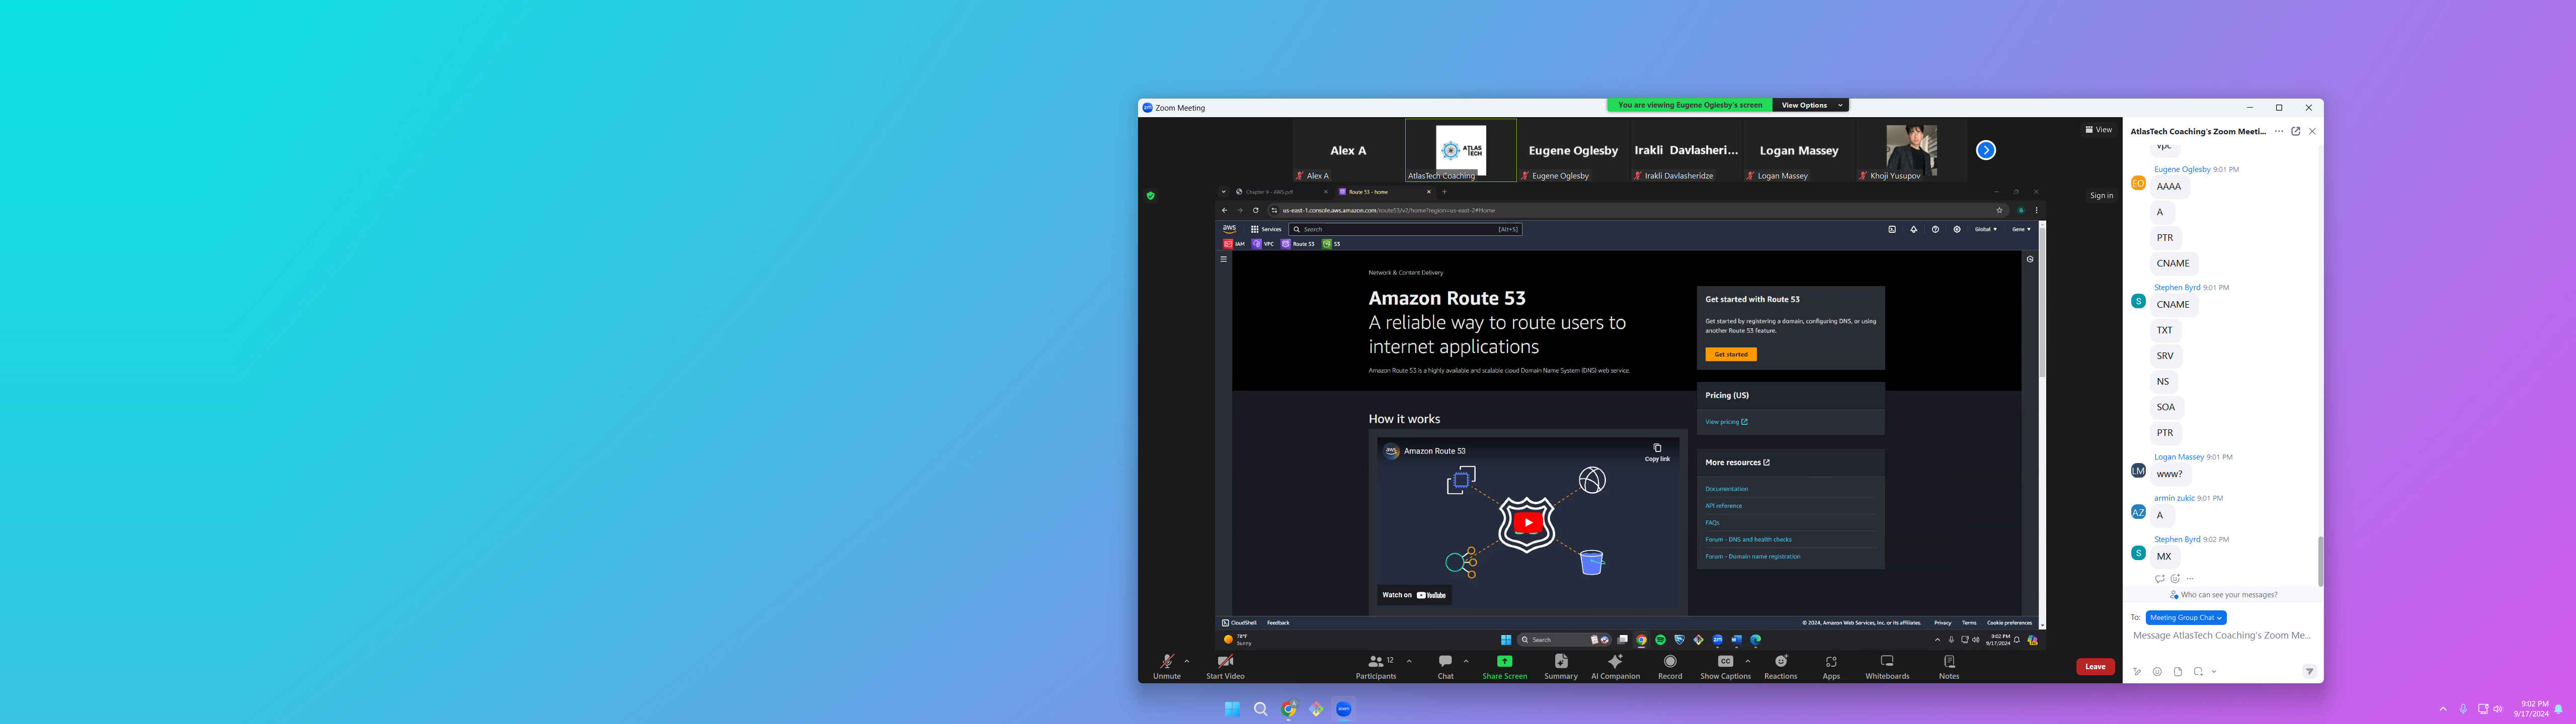Image resolution: width=2576 pixels, height=724 pixels.
Task: Click the emoji icon in chat composer
Action: tap(2157, 671)
